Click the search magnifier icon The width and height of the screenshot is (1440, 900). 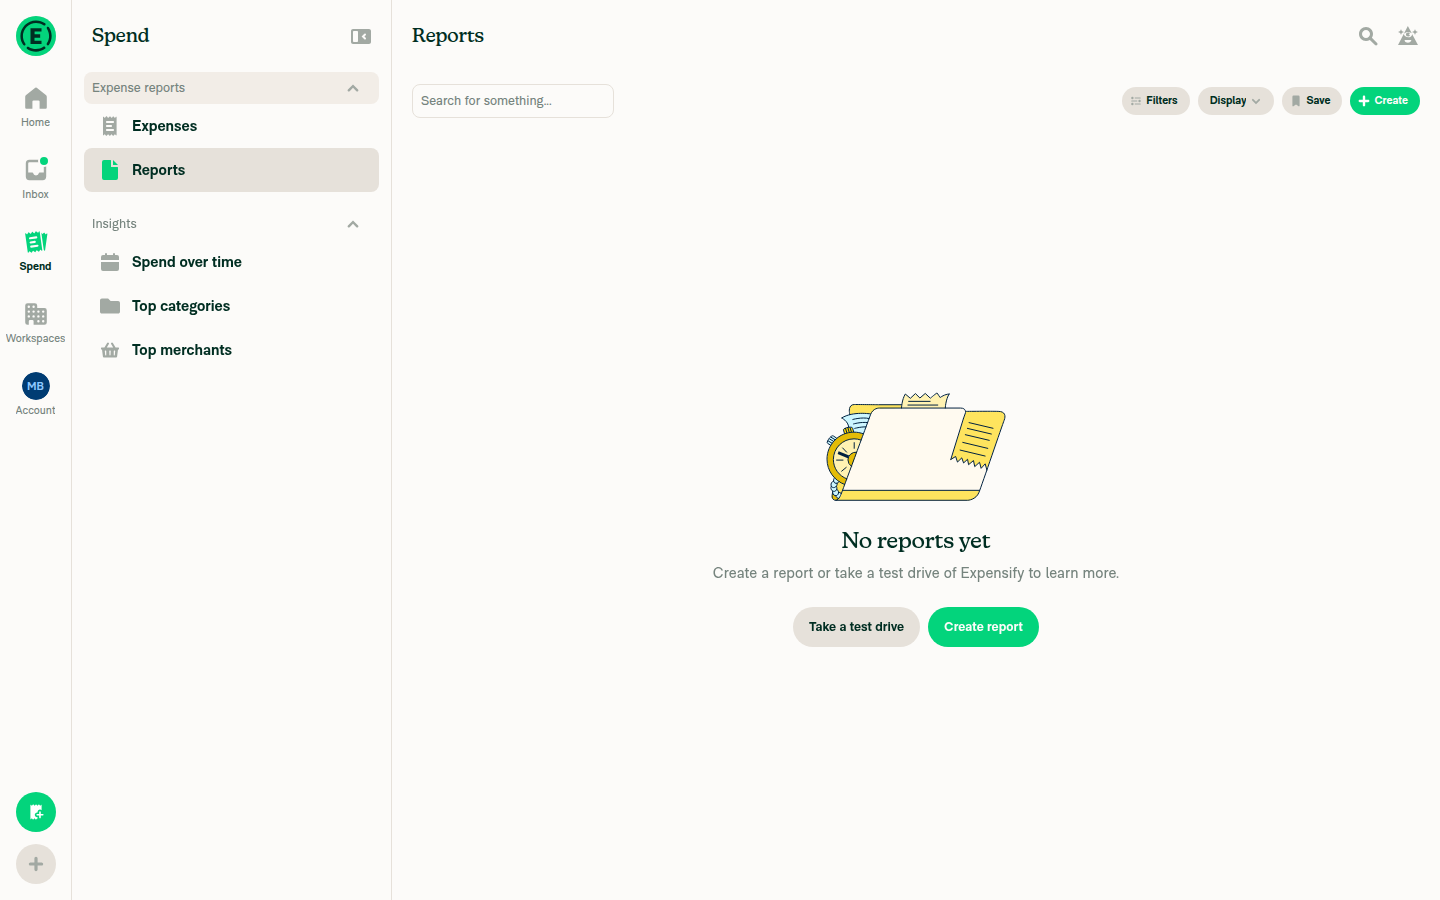(x=1368, y=37)
